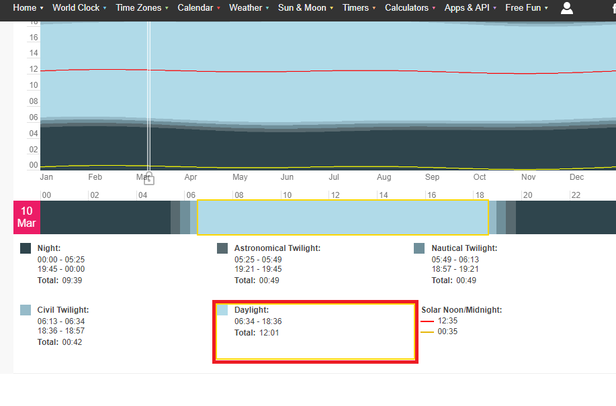Image resolution: width=616 pixels, height=406 pixels.
Task: Click the daylight bar in day timeline
Action: (x=342, y=217)
